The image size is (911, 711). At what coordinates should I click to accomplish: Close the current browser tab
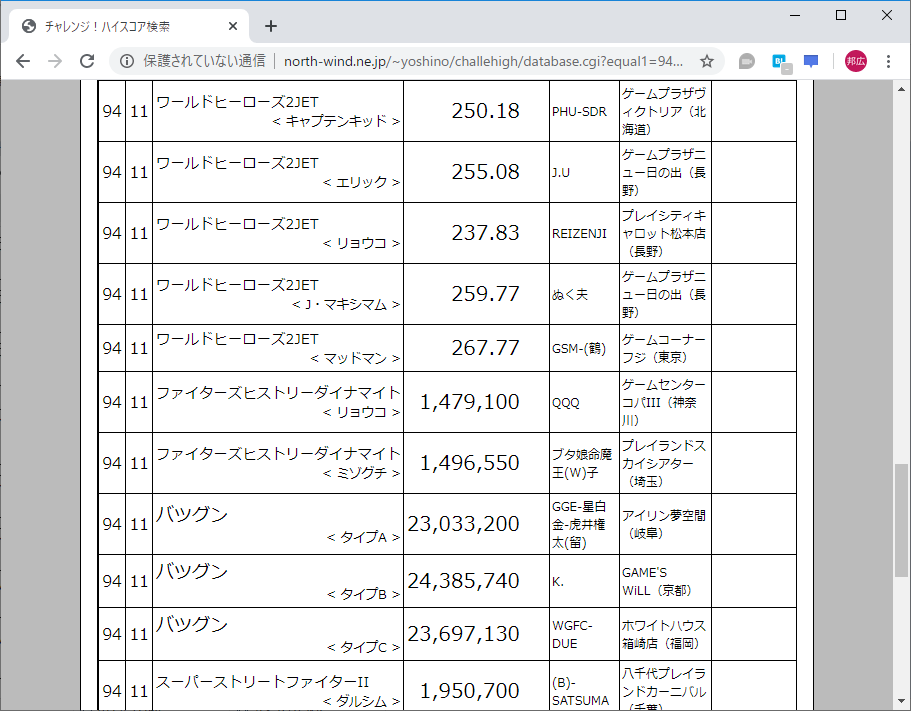click(x=233, y=26)
